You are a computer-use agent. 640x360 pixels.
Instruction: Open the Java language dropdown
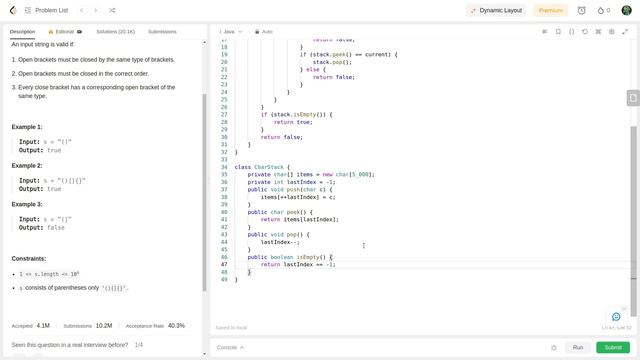pyautogui.click(x=231, y=31)
